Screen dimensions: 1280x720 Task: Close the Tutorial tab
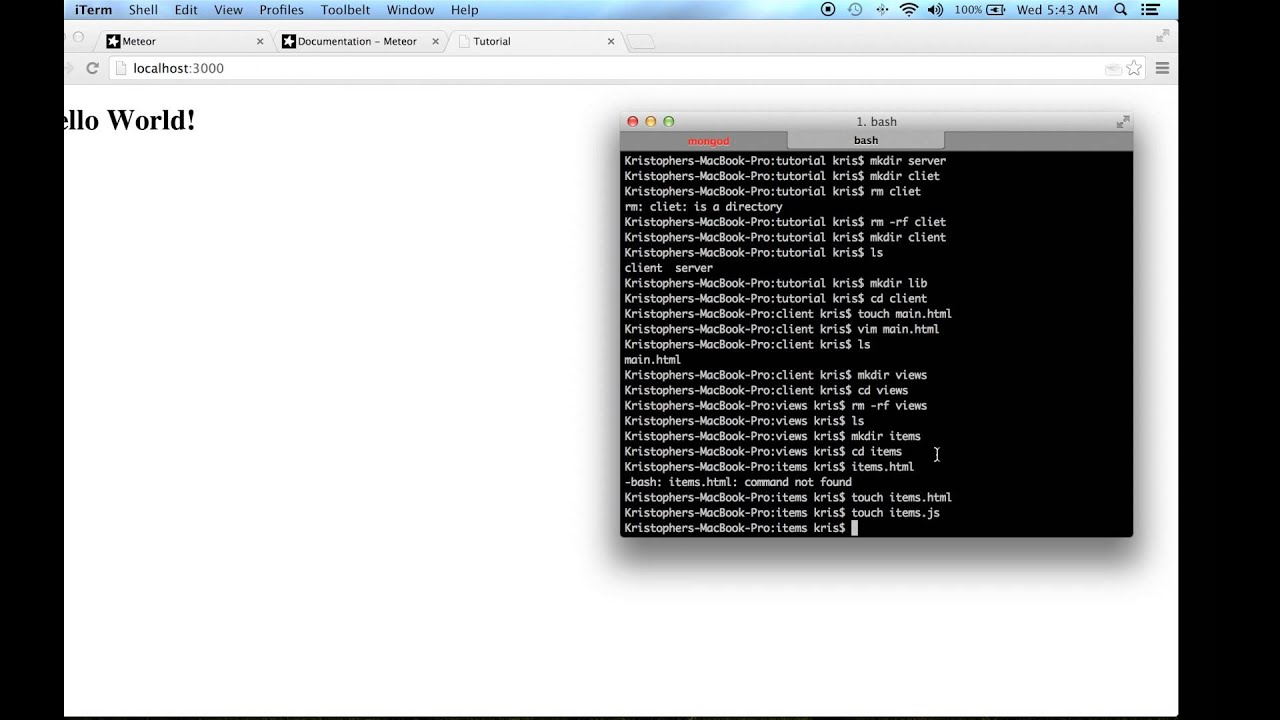611,42
